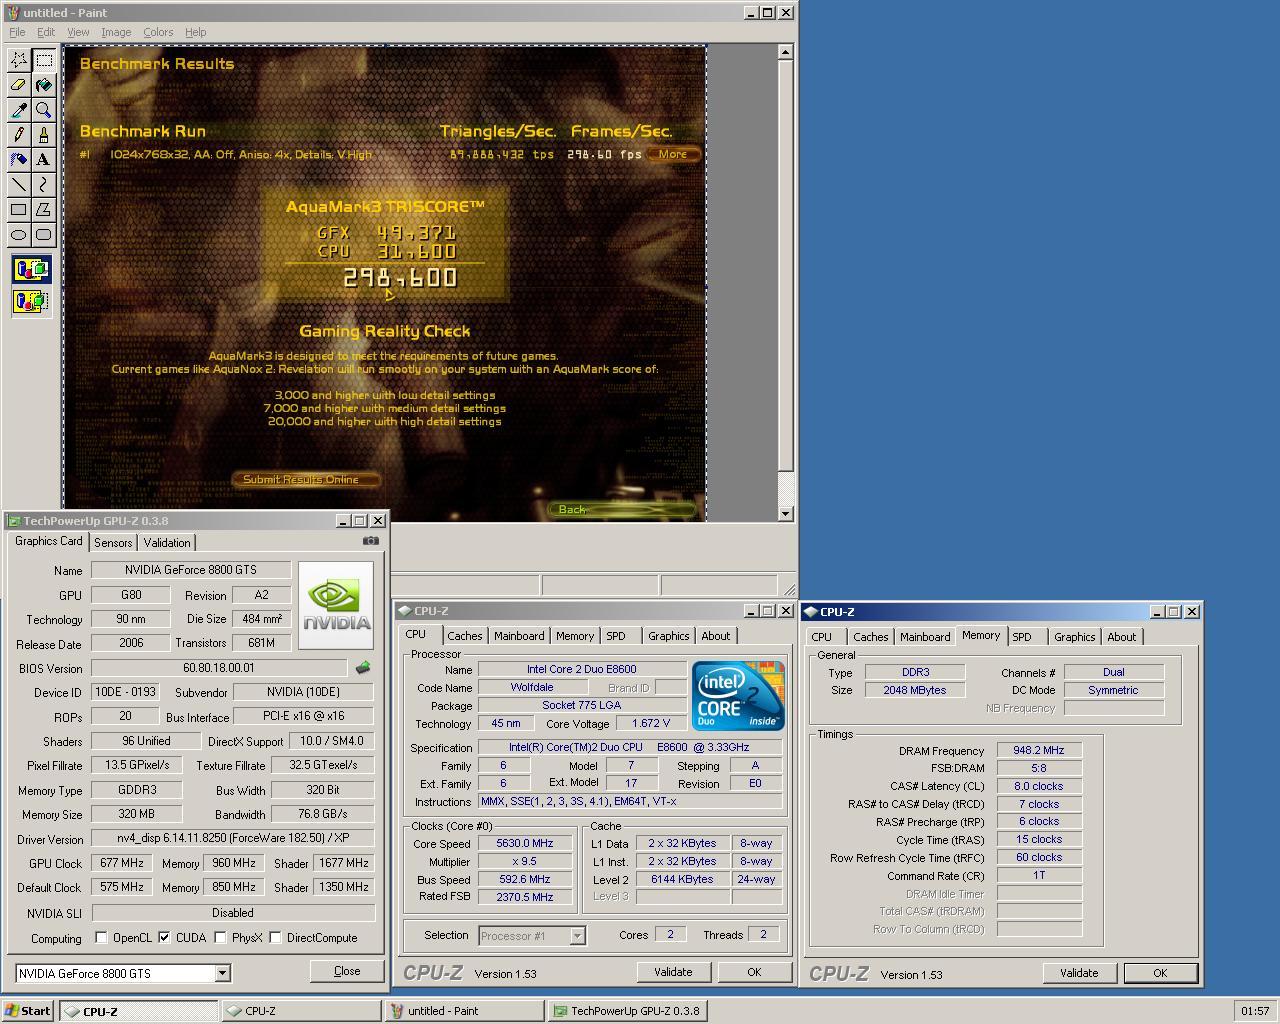Open the NVIDIA GeForce 8800 GTS dropdown
Screen dimensions: 1280x1024
tap(222, 973)
